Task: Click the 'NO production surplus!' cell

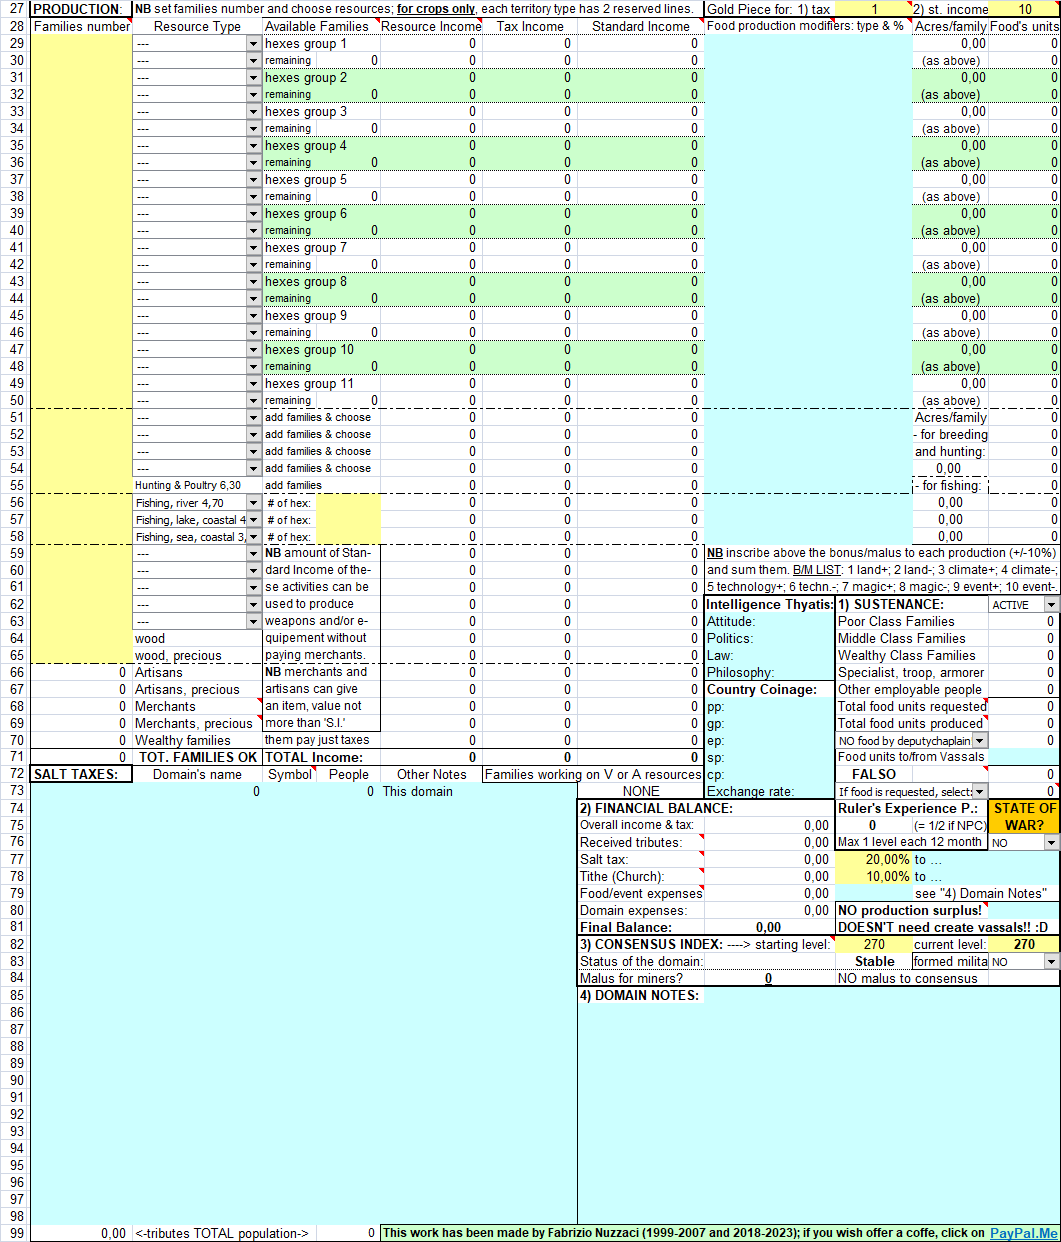Action: tap(911, 911)
